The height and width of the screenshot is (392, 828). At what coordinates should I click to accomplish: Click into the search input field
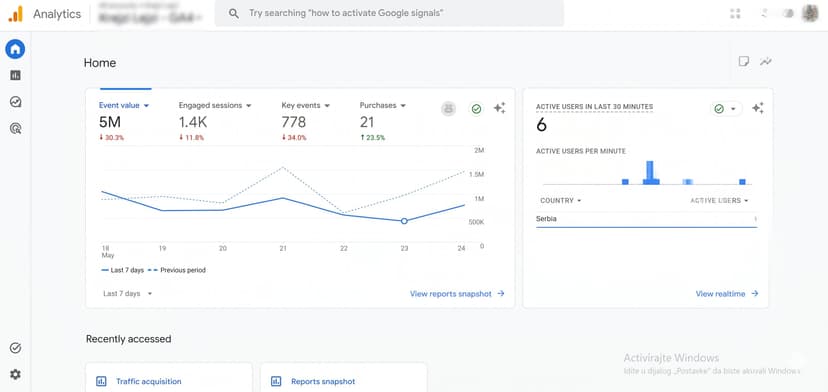click(389, 13)
